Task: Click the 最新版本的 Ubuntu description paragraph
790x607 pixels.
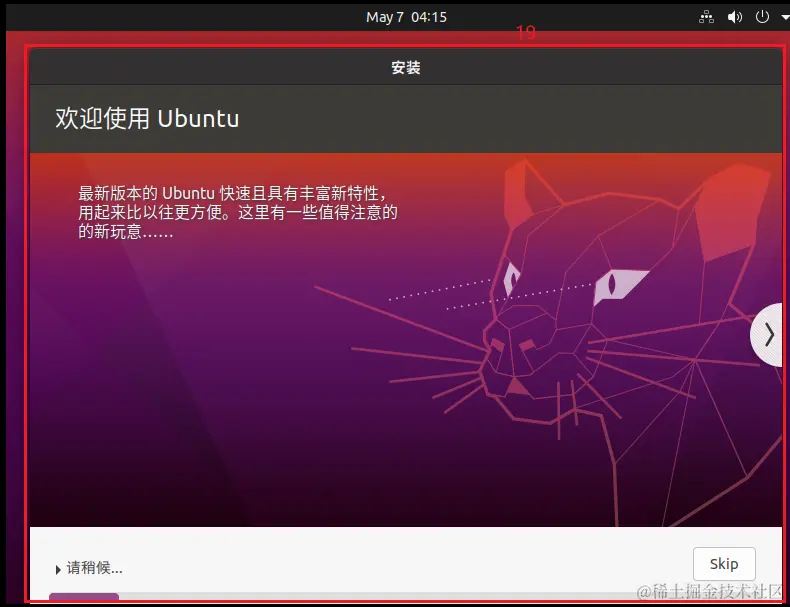Action: [238, 212]
